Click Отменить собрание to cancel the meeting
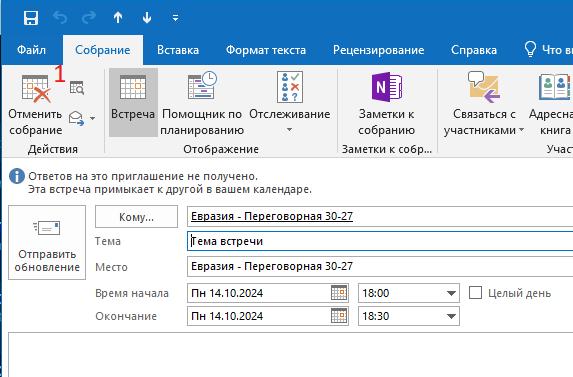The height and width of the screenshot is (377, 573). (35, 104)
